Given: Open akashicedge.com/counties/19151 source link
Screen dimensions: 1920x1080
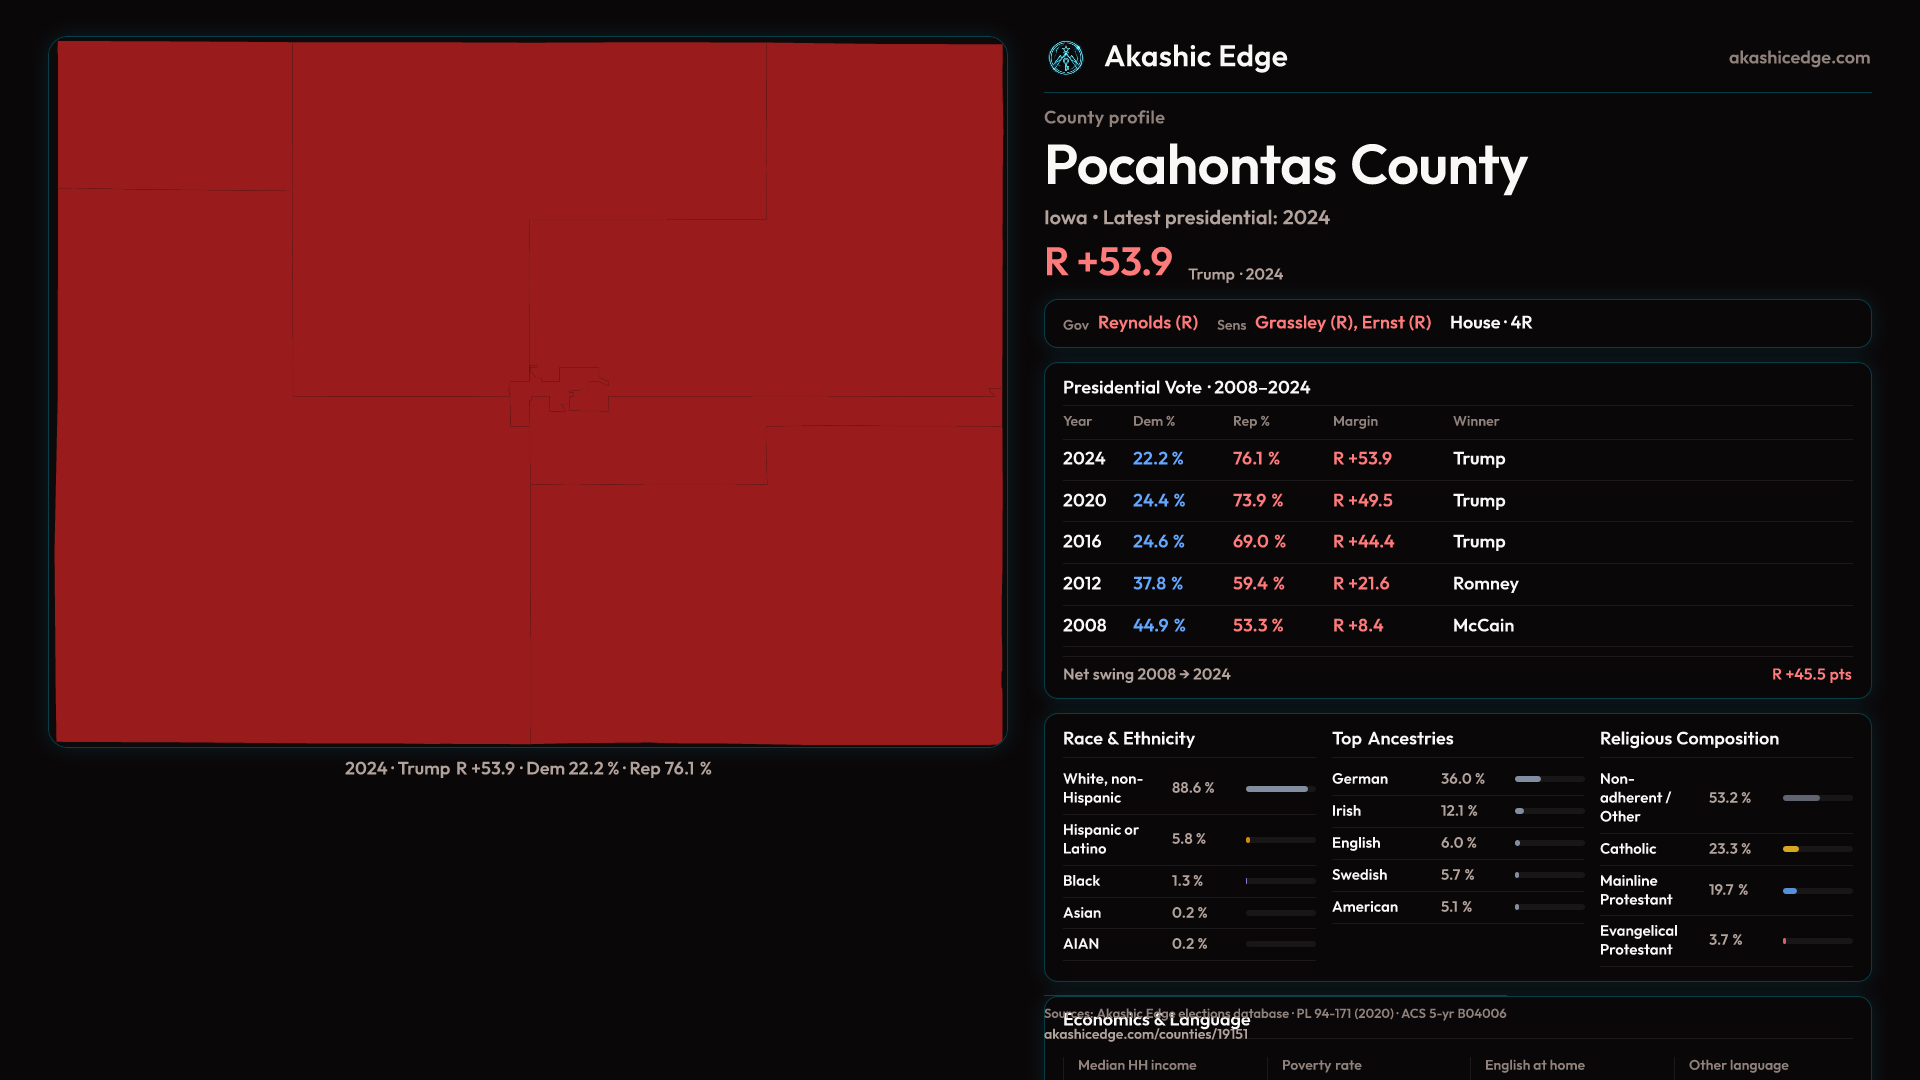Looking at the screenshot, I should (x=1145, y=1035).
